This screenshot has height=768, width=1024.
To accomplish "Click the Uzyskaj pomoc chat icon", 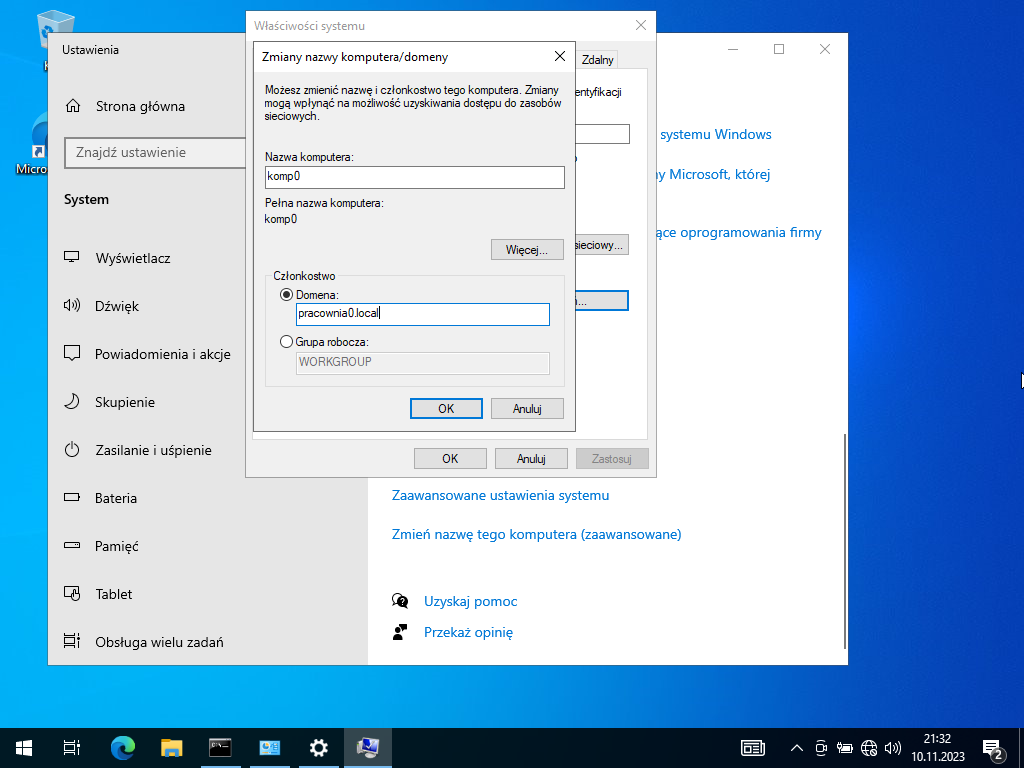I will point(400,601).
